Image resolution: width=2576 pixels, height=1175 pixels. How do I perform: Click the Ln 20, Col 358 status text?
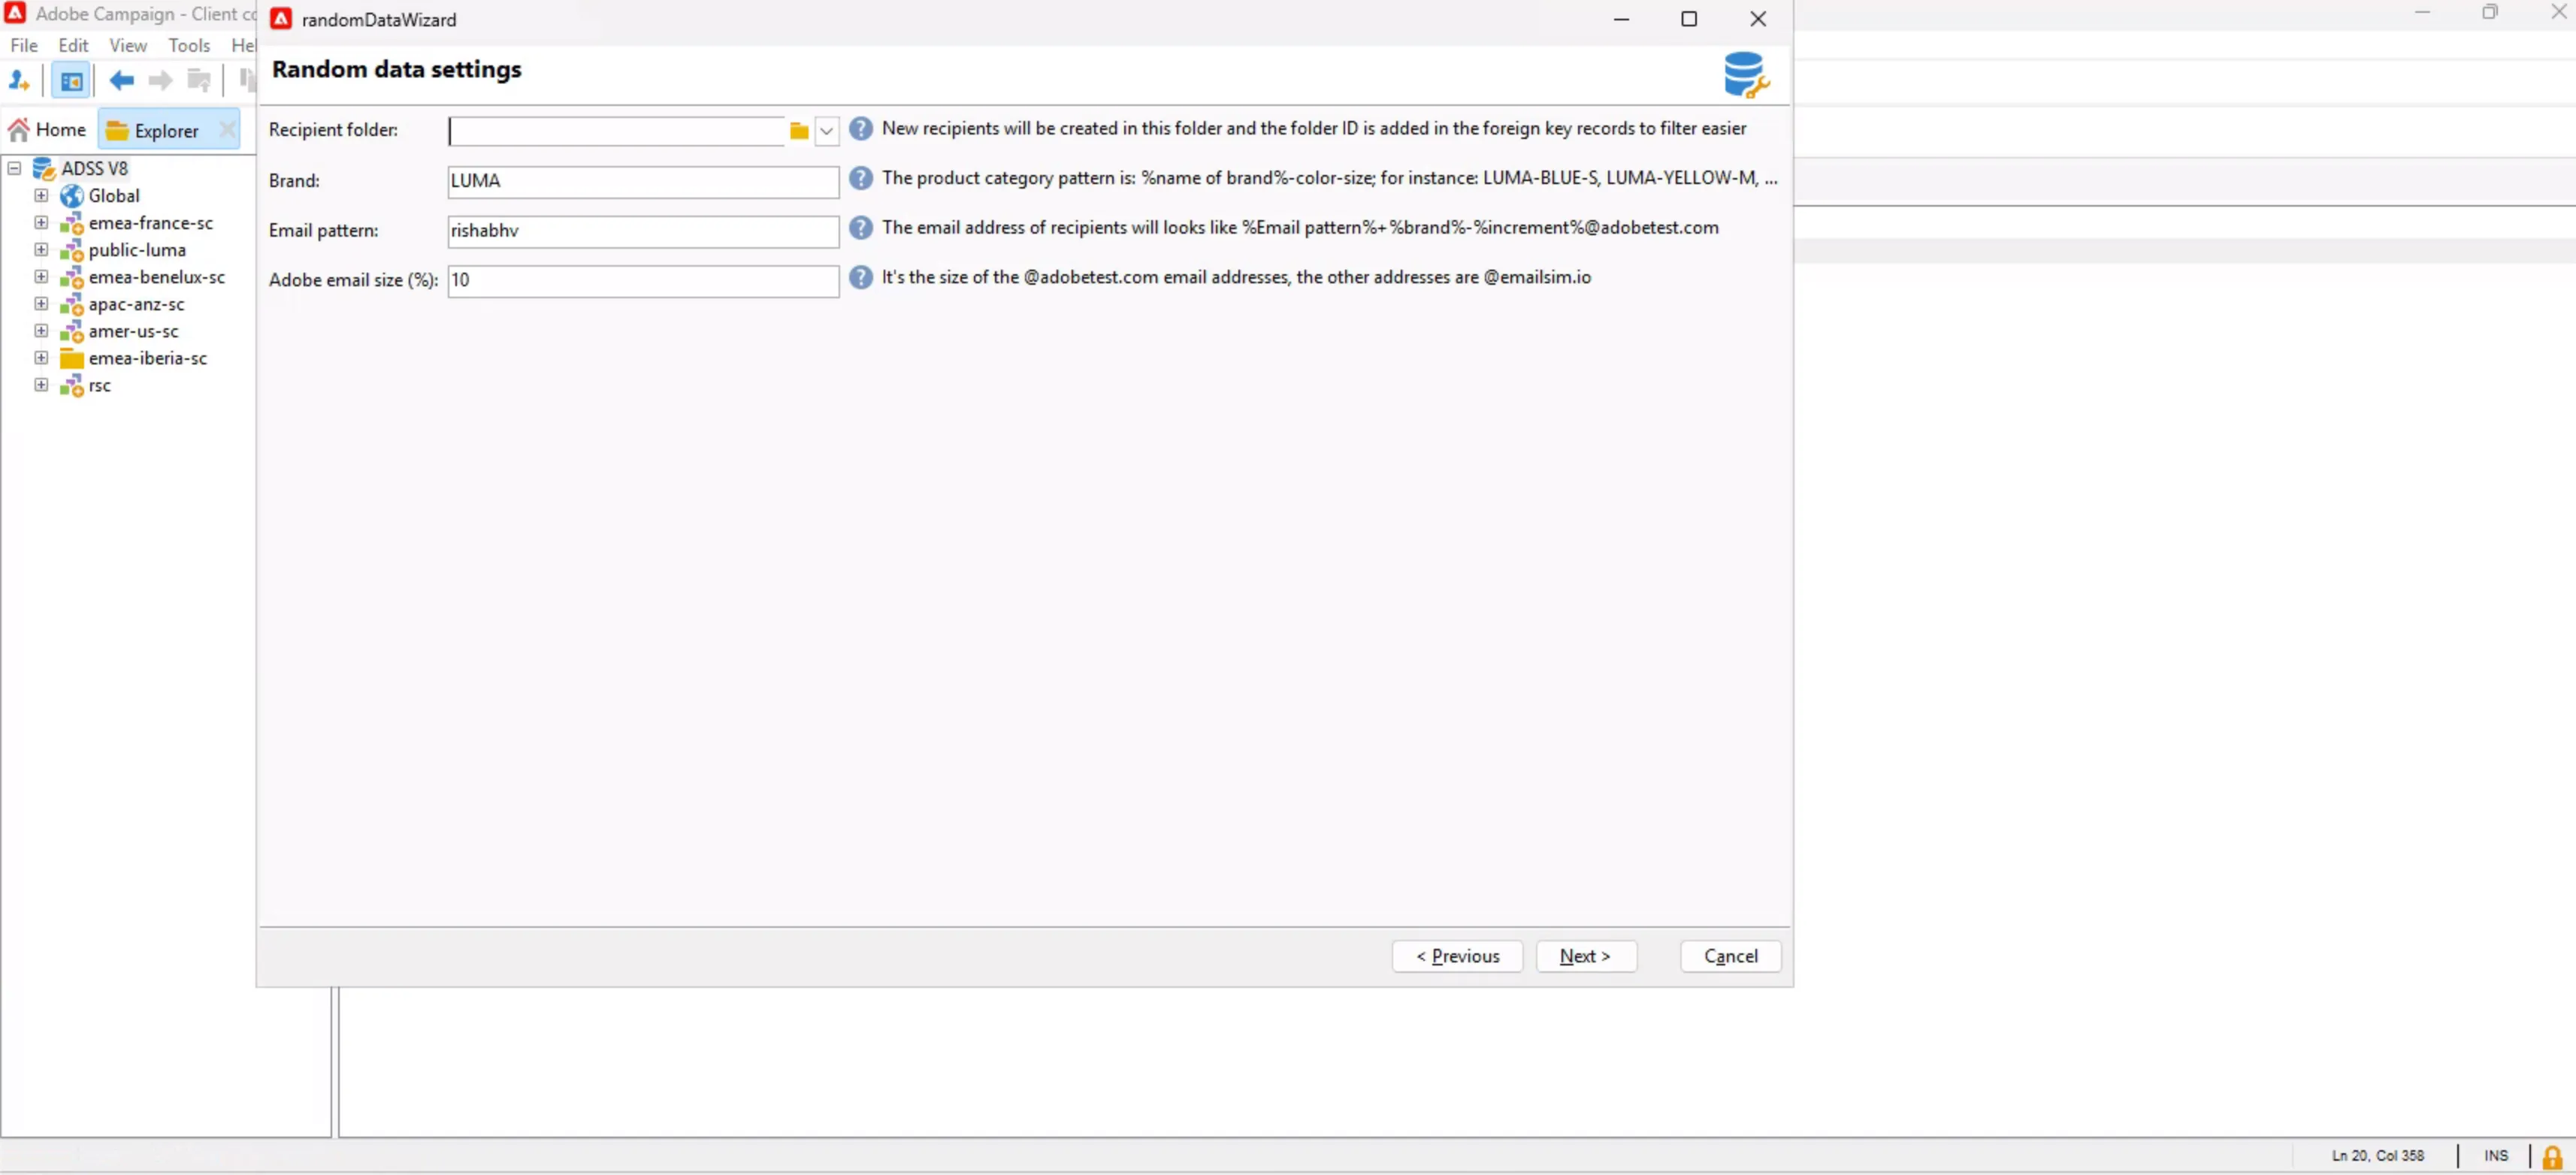coord(2378,1156)
